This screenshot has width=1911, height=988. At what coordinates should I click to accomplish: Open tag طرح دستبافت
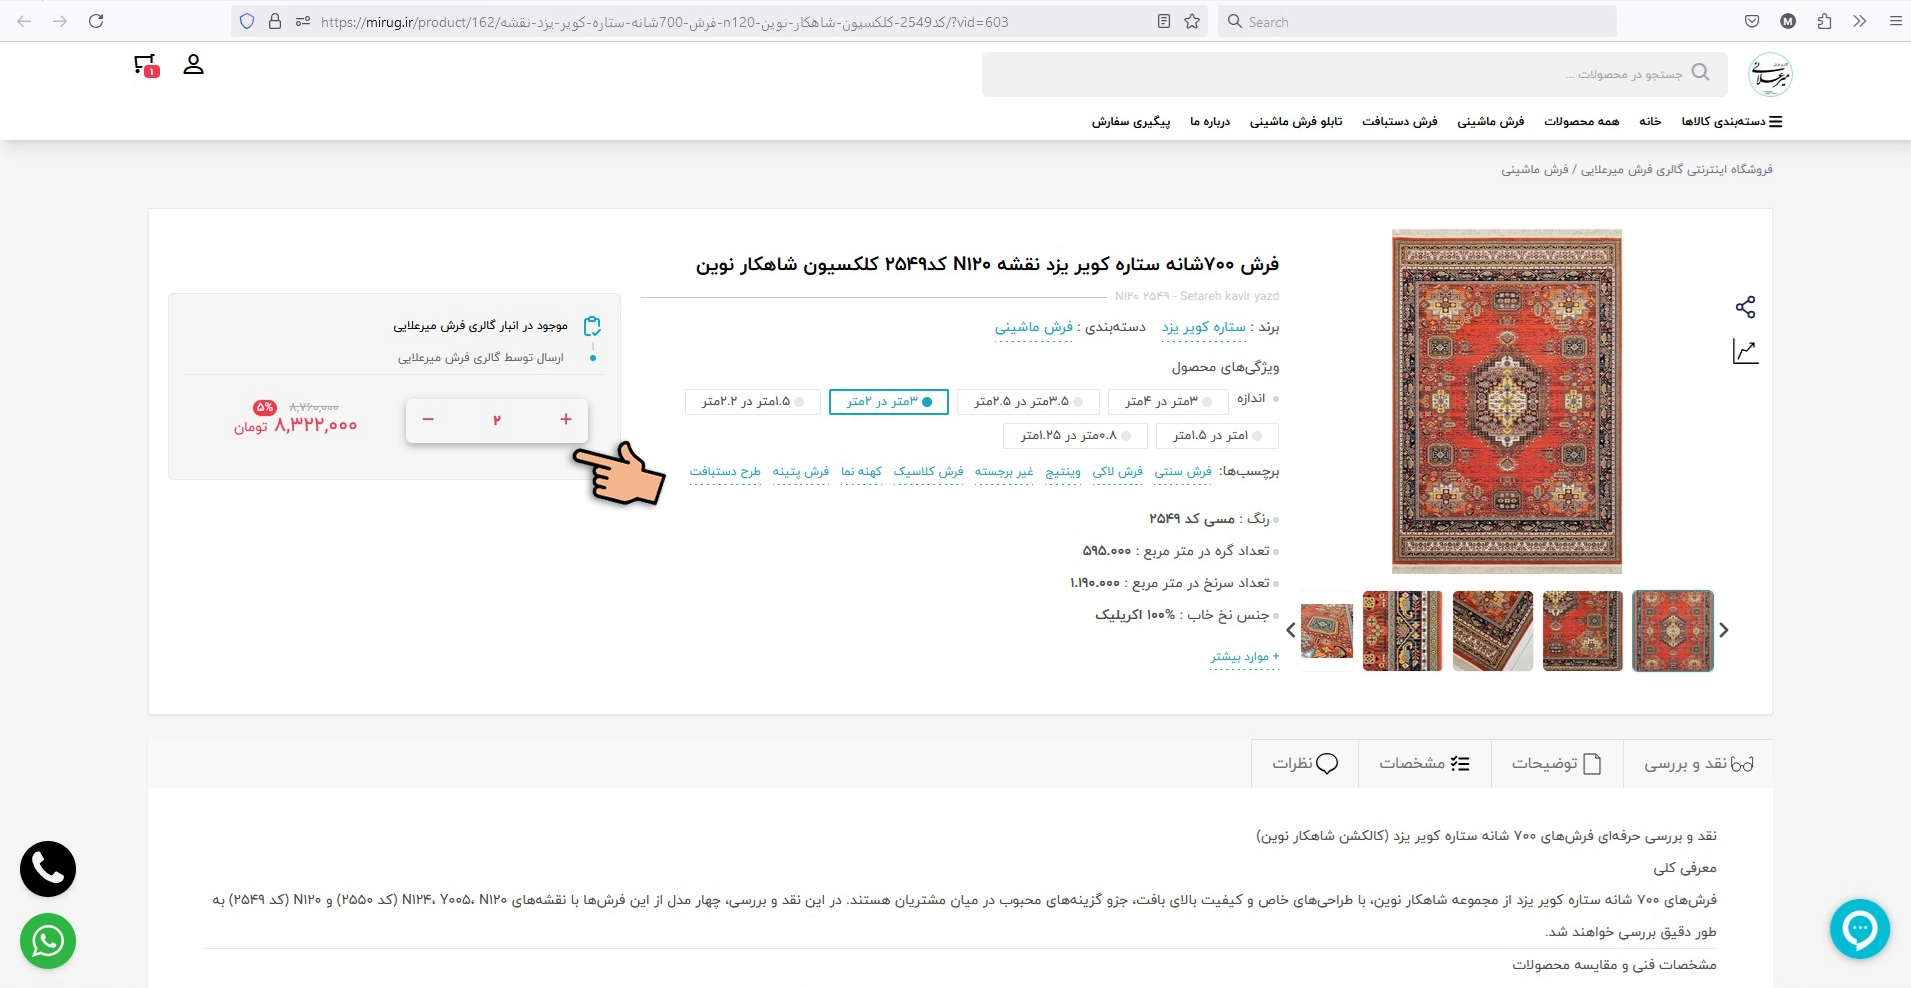click(x=725, y=472)
